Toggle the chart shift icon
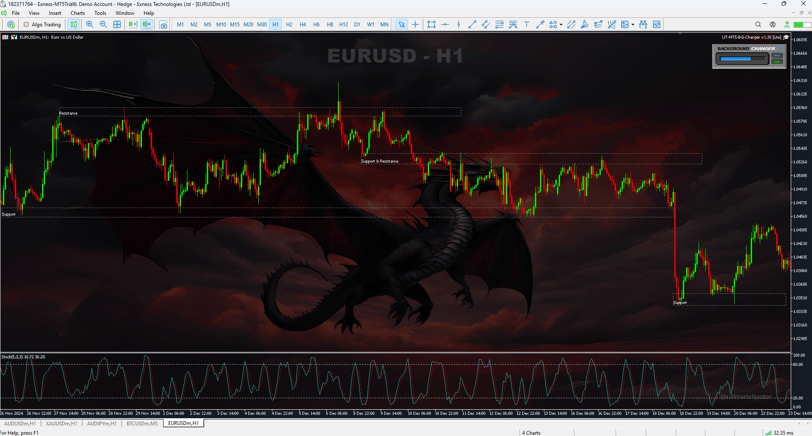812x436 pixels. click(x=147, y=24)
